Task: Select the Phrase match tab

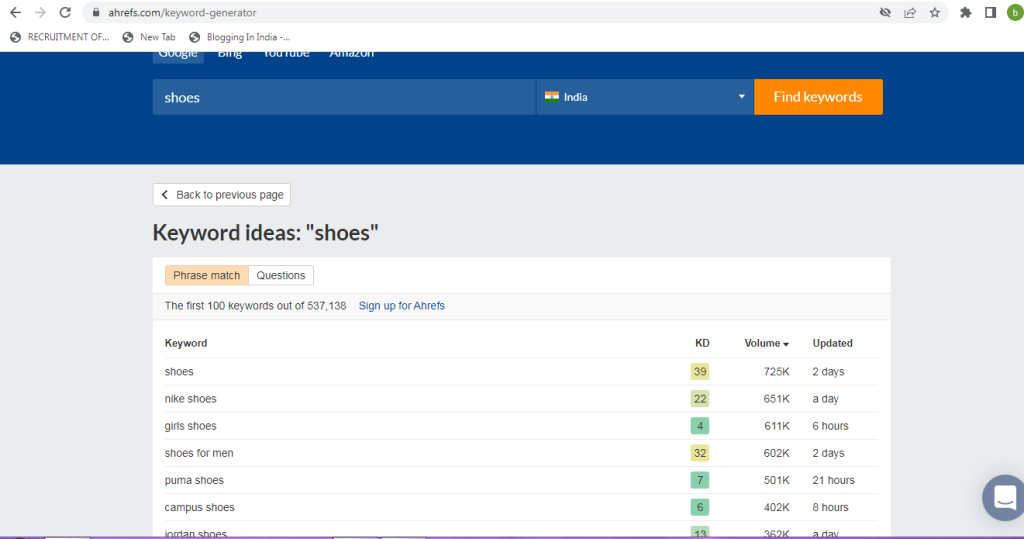Action: (206, 275)
